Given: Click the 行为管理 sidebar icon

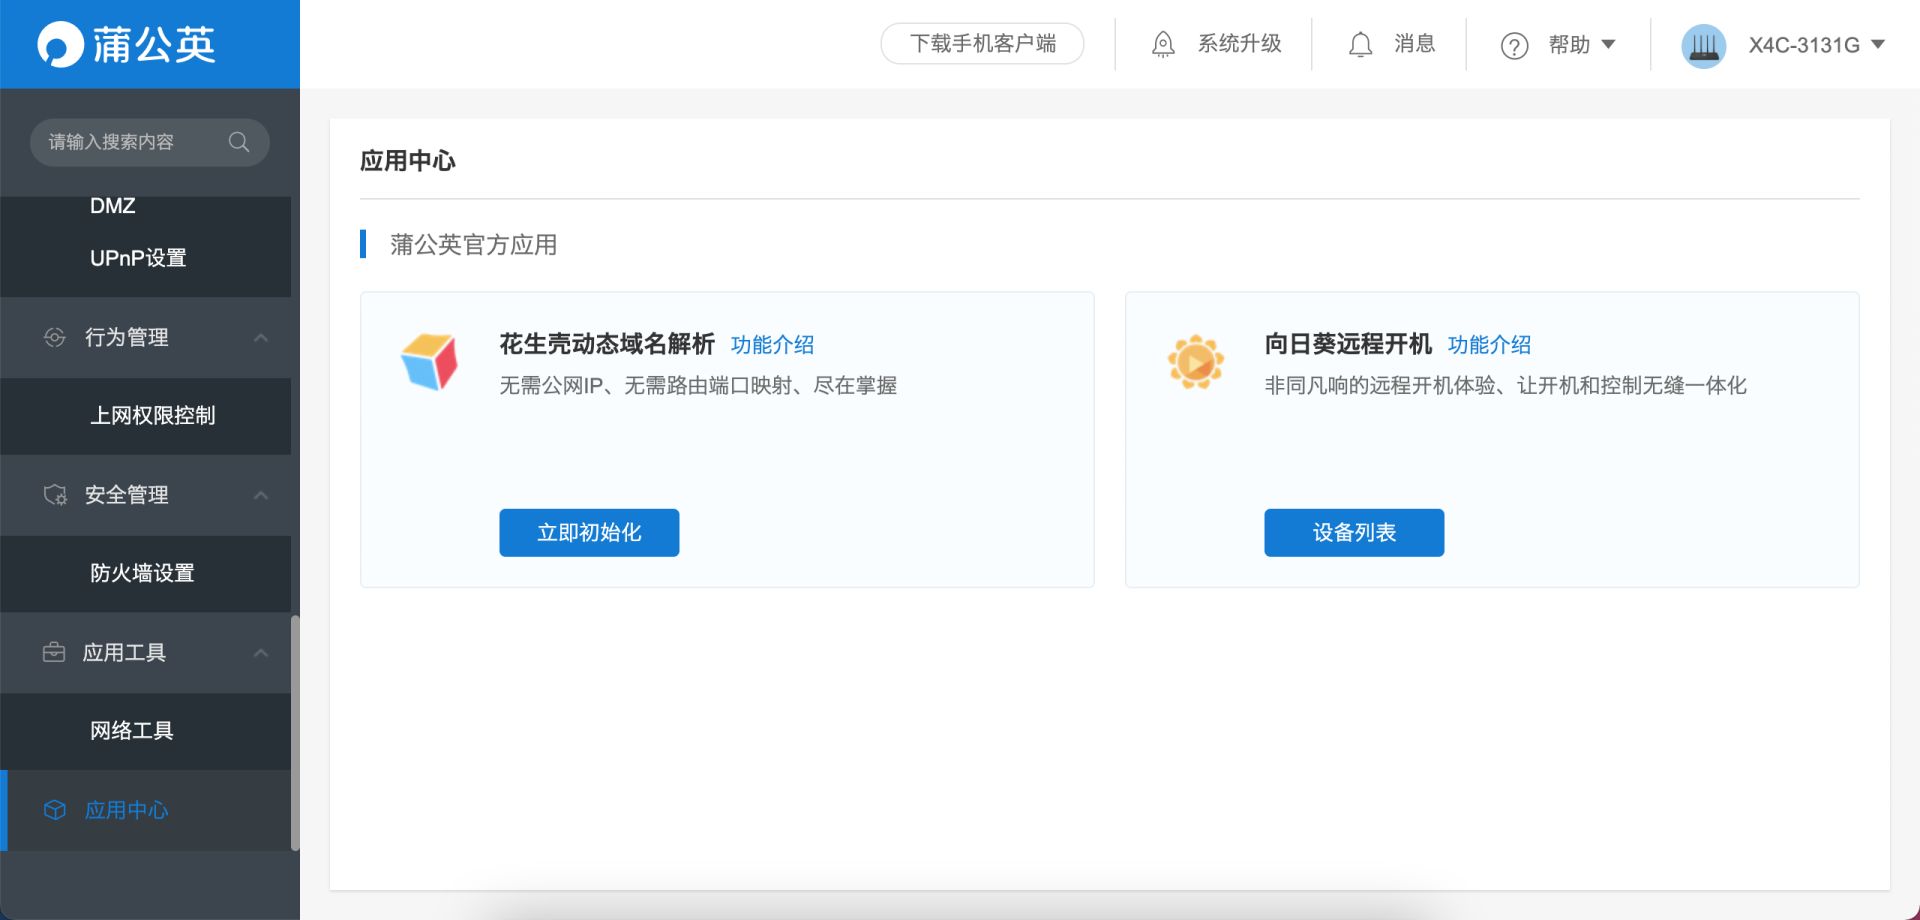Looking at the screenshot, I should (x=55, y=337).
